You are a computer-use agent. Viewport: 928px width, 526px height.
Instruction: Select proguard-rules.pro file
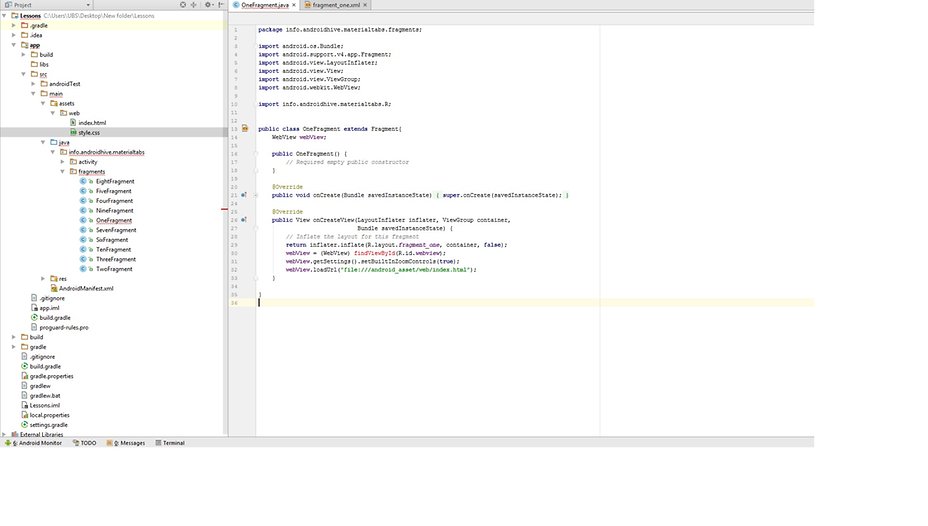[64, 327]
